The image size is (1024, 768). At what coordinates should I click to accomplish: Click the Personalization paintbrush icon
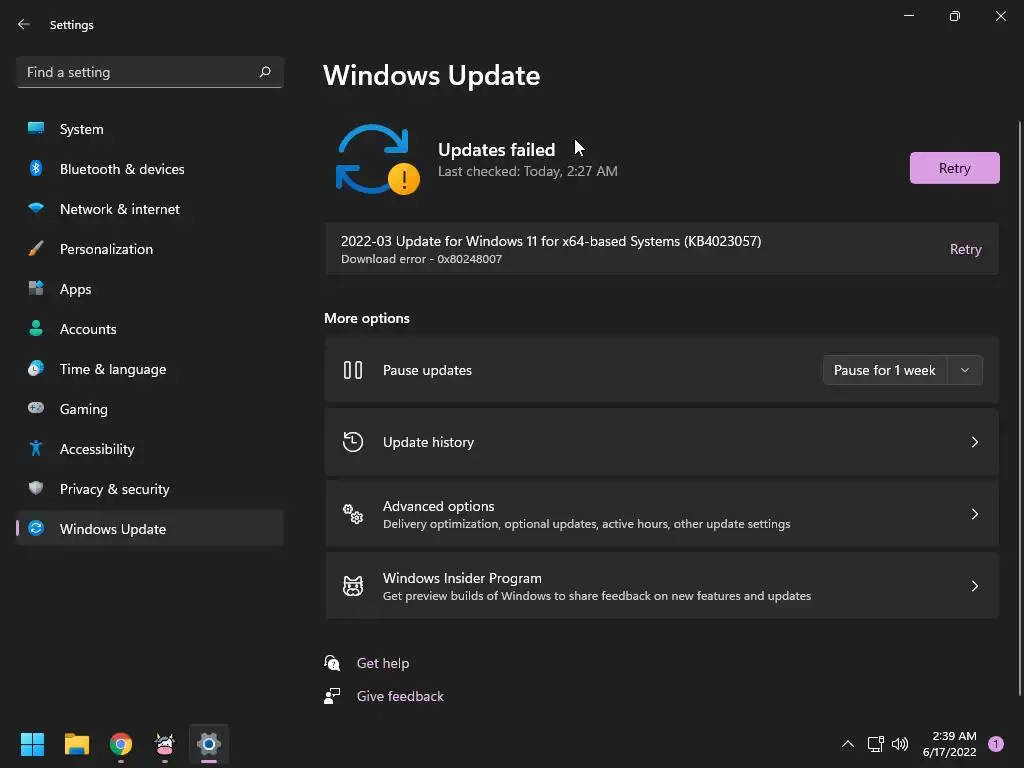point(36,248)
